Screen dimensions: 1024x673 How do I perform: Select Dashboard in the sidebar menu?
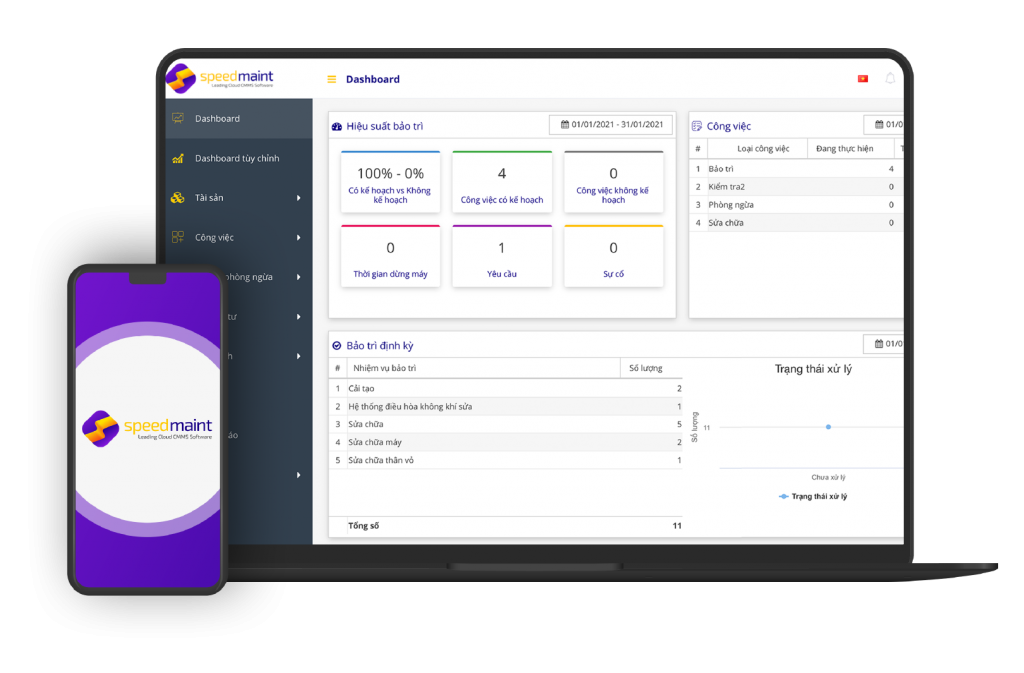tap(217, 118)
